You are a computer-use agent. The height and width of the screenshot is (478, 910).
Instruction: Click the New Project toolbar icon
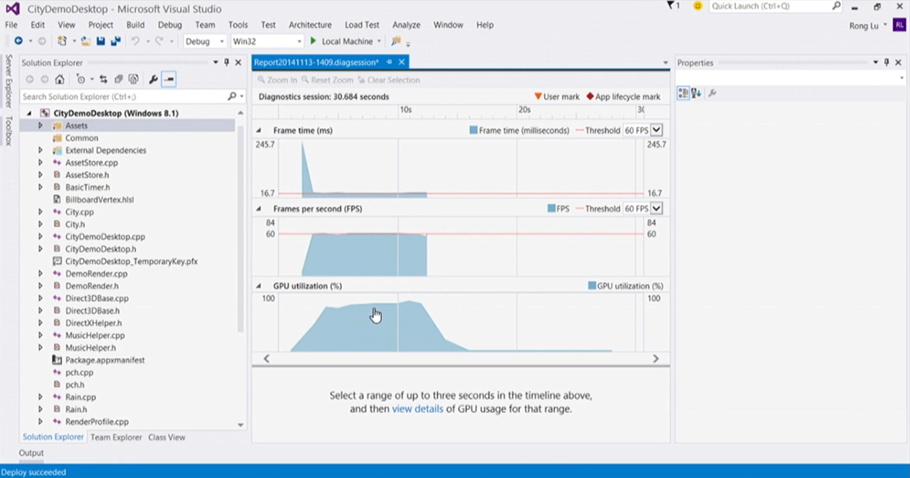point(62,41)
